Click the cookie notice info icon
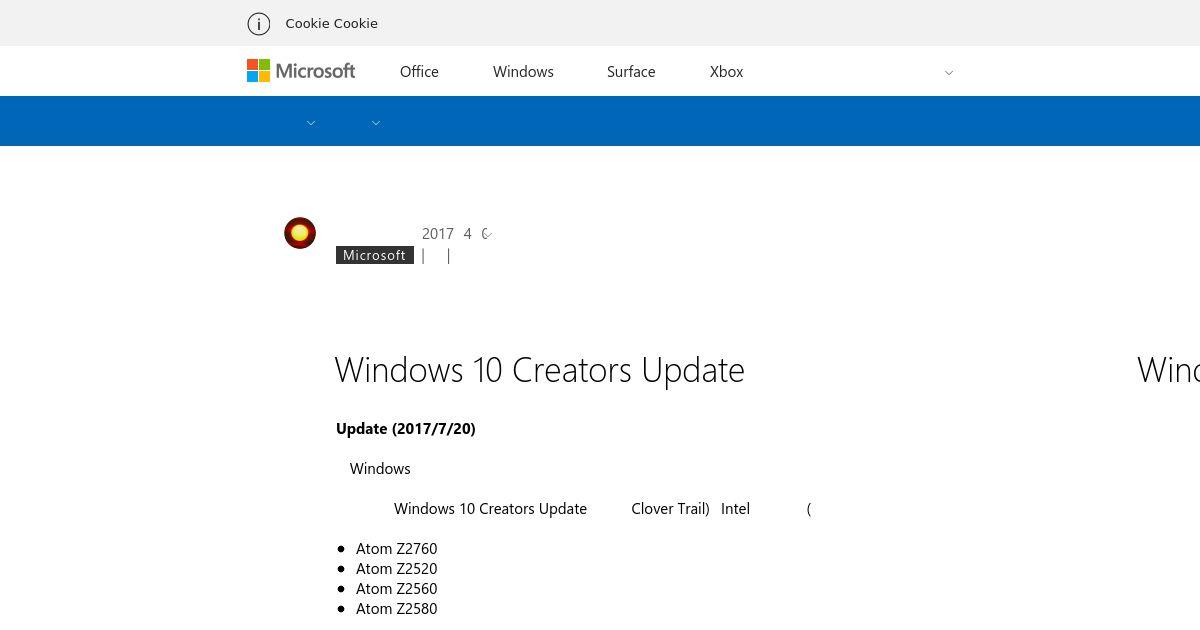This screenshot has width=1200, height=630. point(258,24)
